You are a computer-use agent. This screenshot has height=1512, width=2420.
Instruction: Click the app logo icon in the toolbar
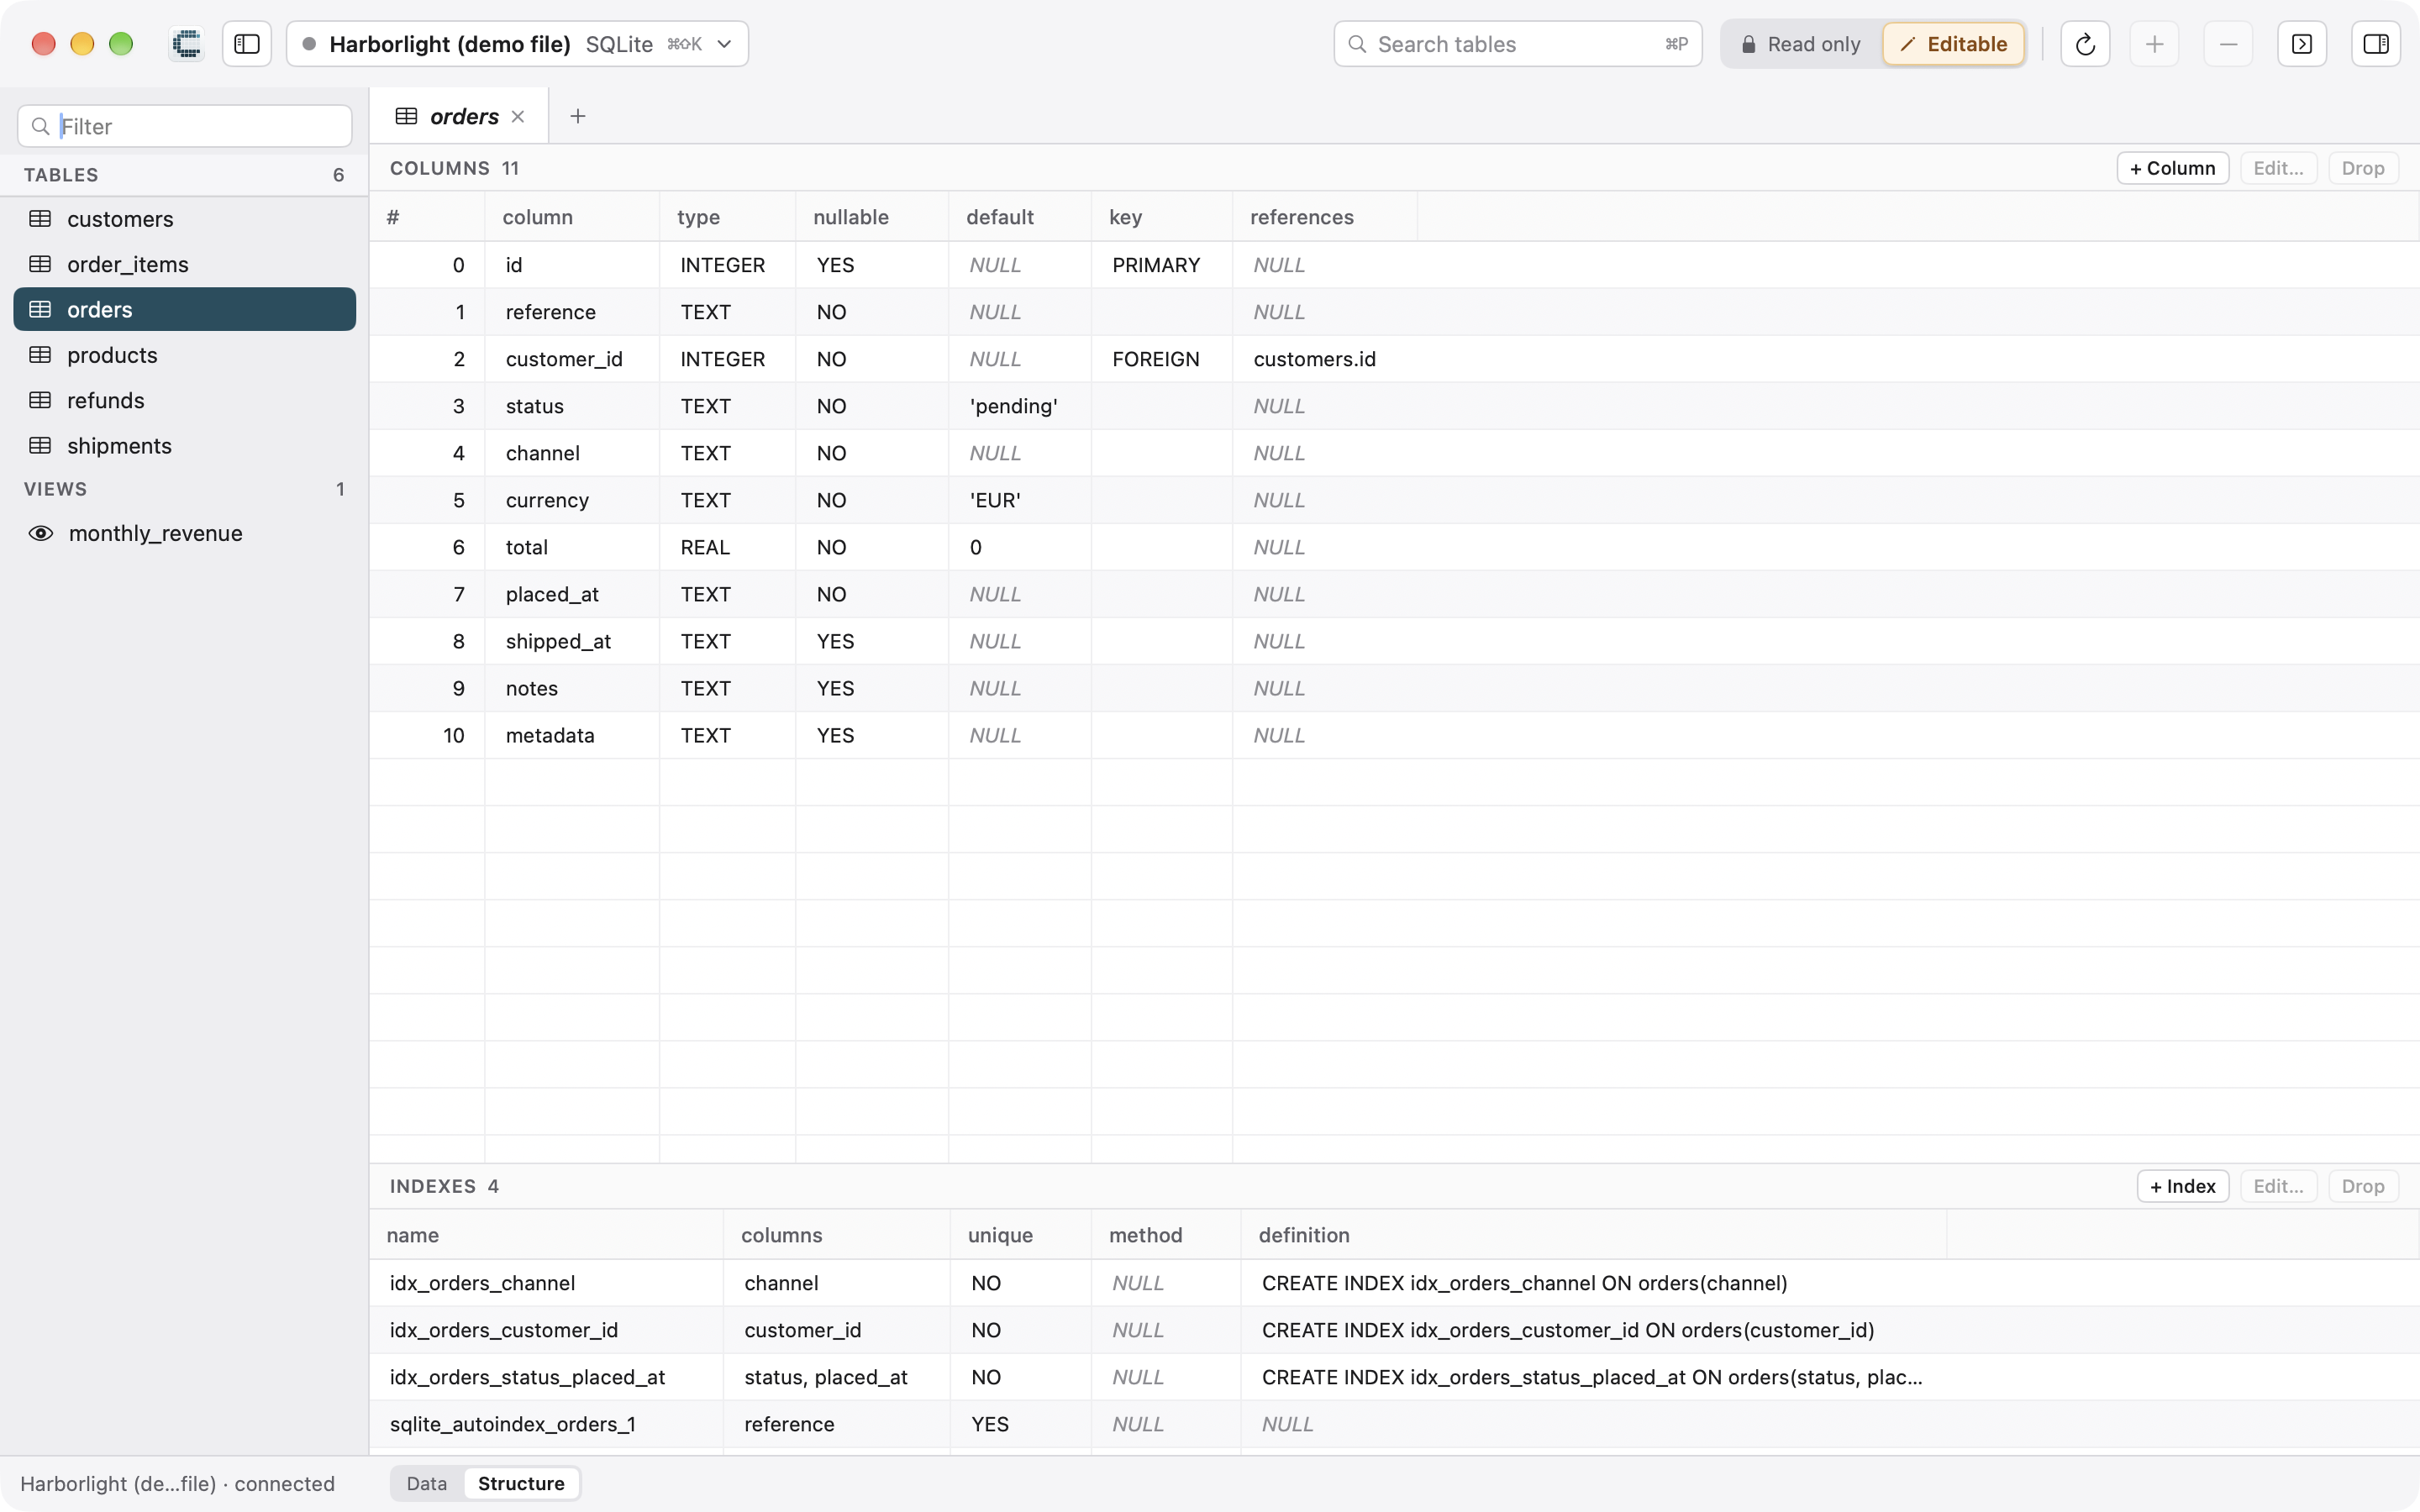point(187,44)
